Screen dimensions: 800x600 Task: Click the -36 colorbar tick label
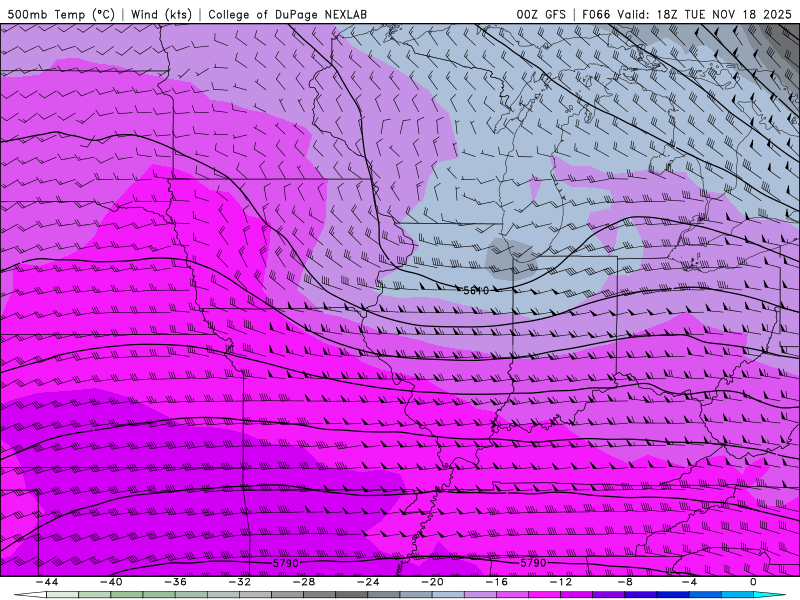click(x=175, y=582)
